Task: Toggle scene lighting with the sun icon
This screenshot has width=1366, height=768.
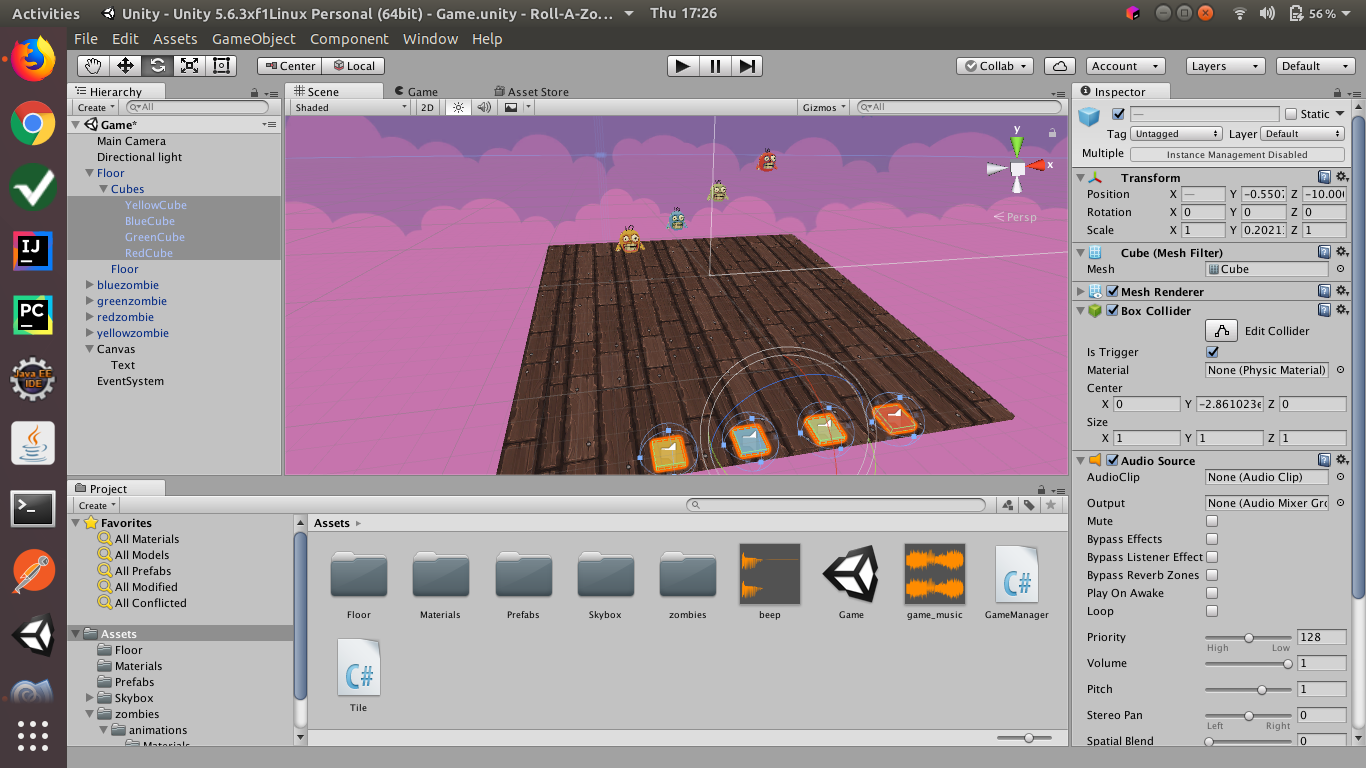Action: [458, 107]
